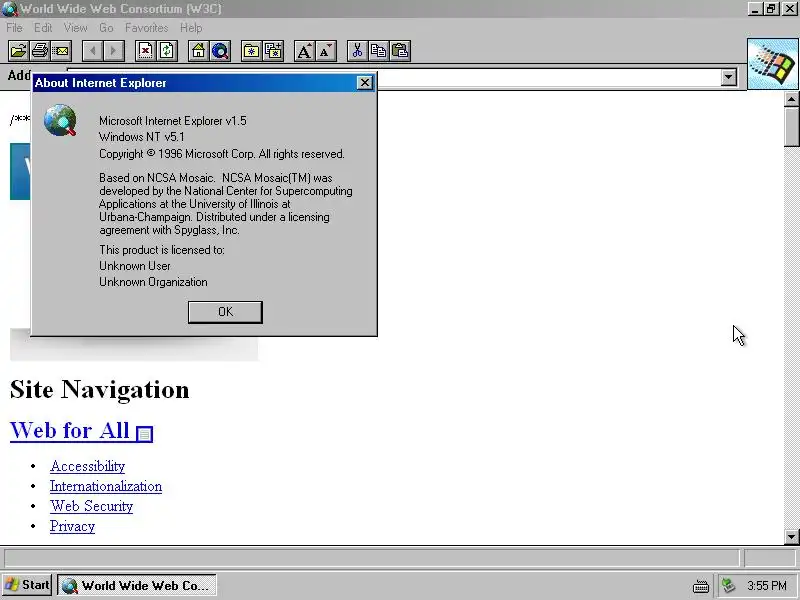Open the Go menu

click(x=106, y=28)
